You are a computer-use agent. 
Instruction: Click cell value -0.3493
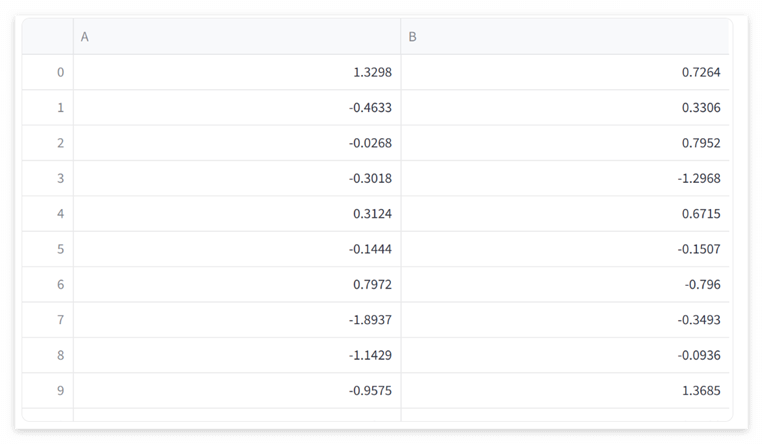click(x=699, y=320)
